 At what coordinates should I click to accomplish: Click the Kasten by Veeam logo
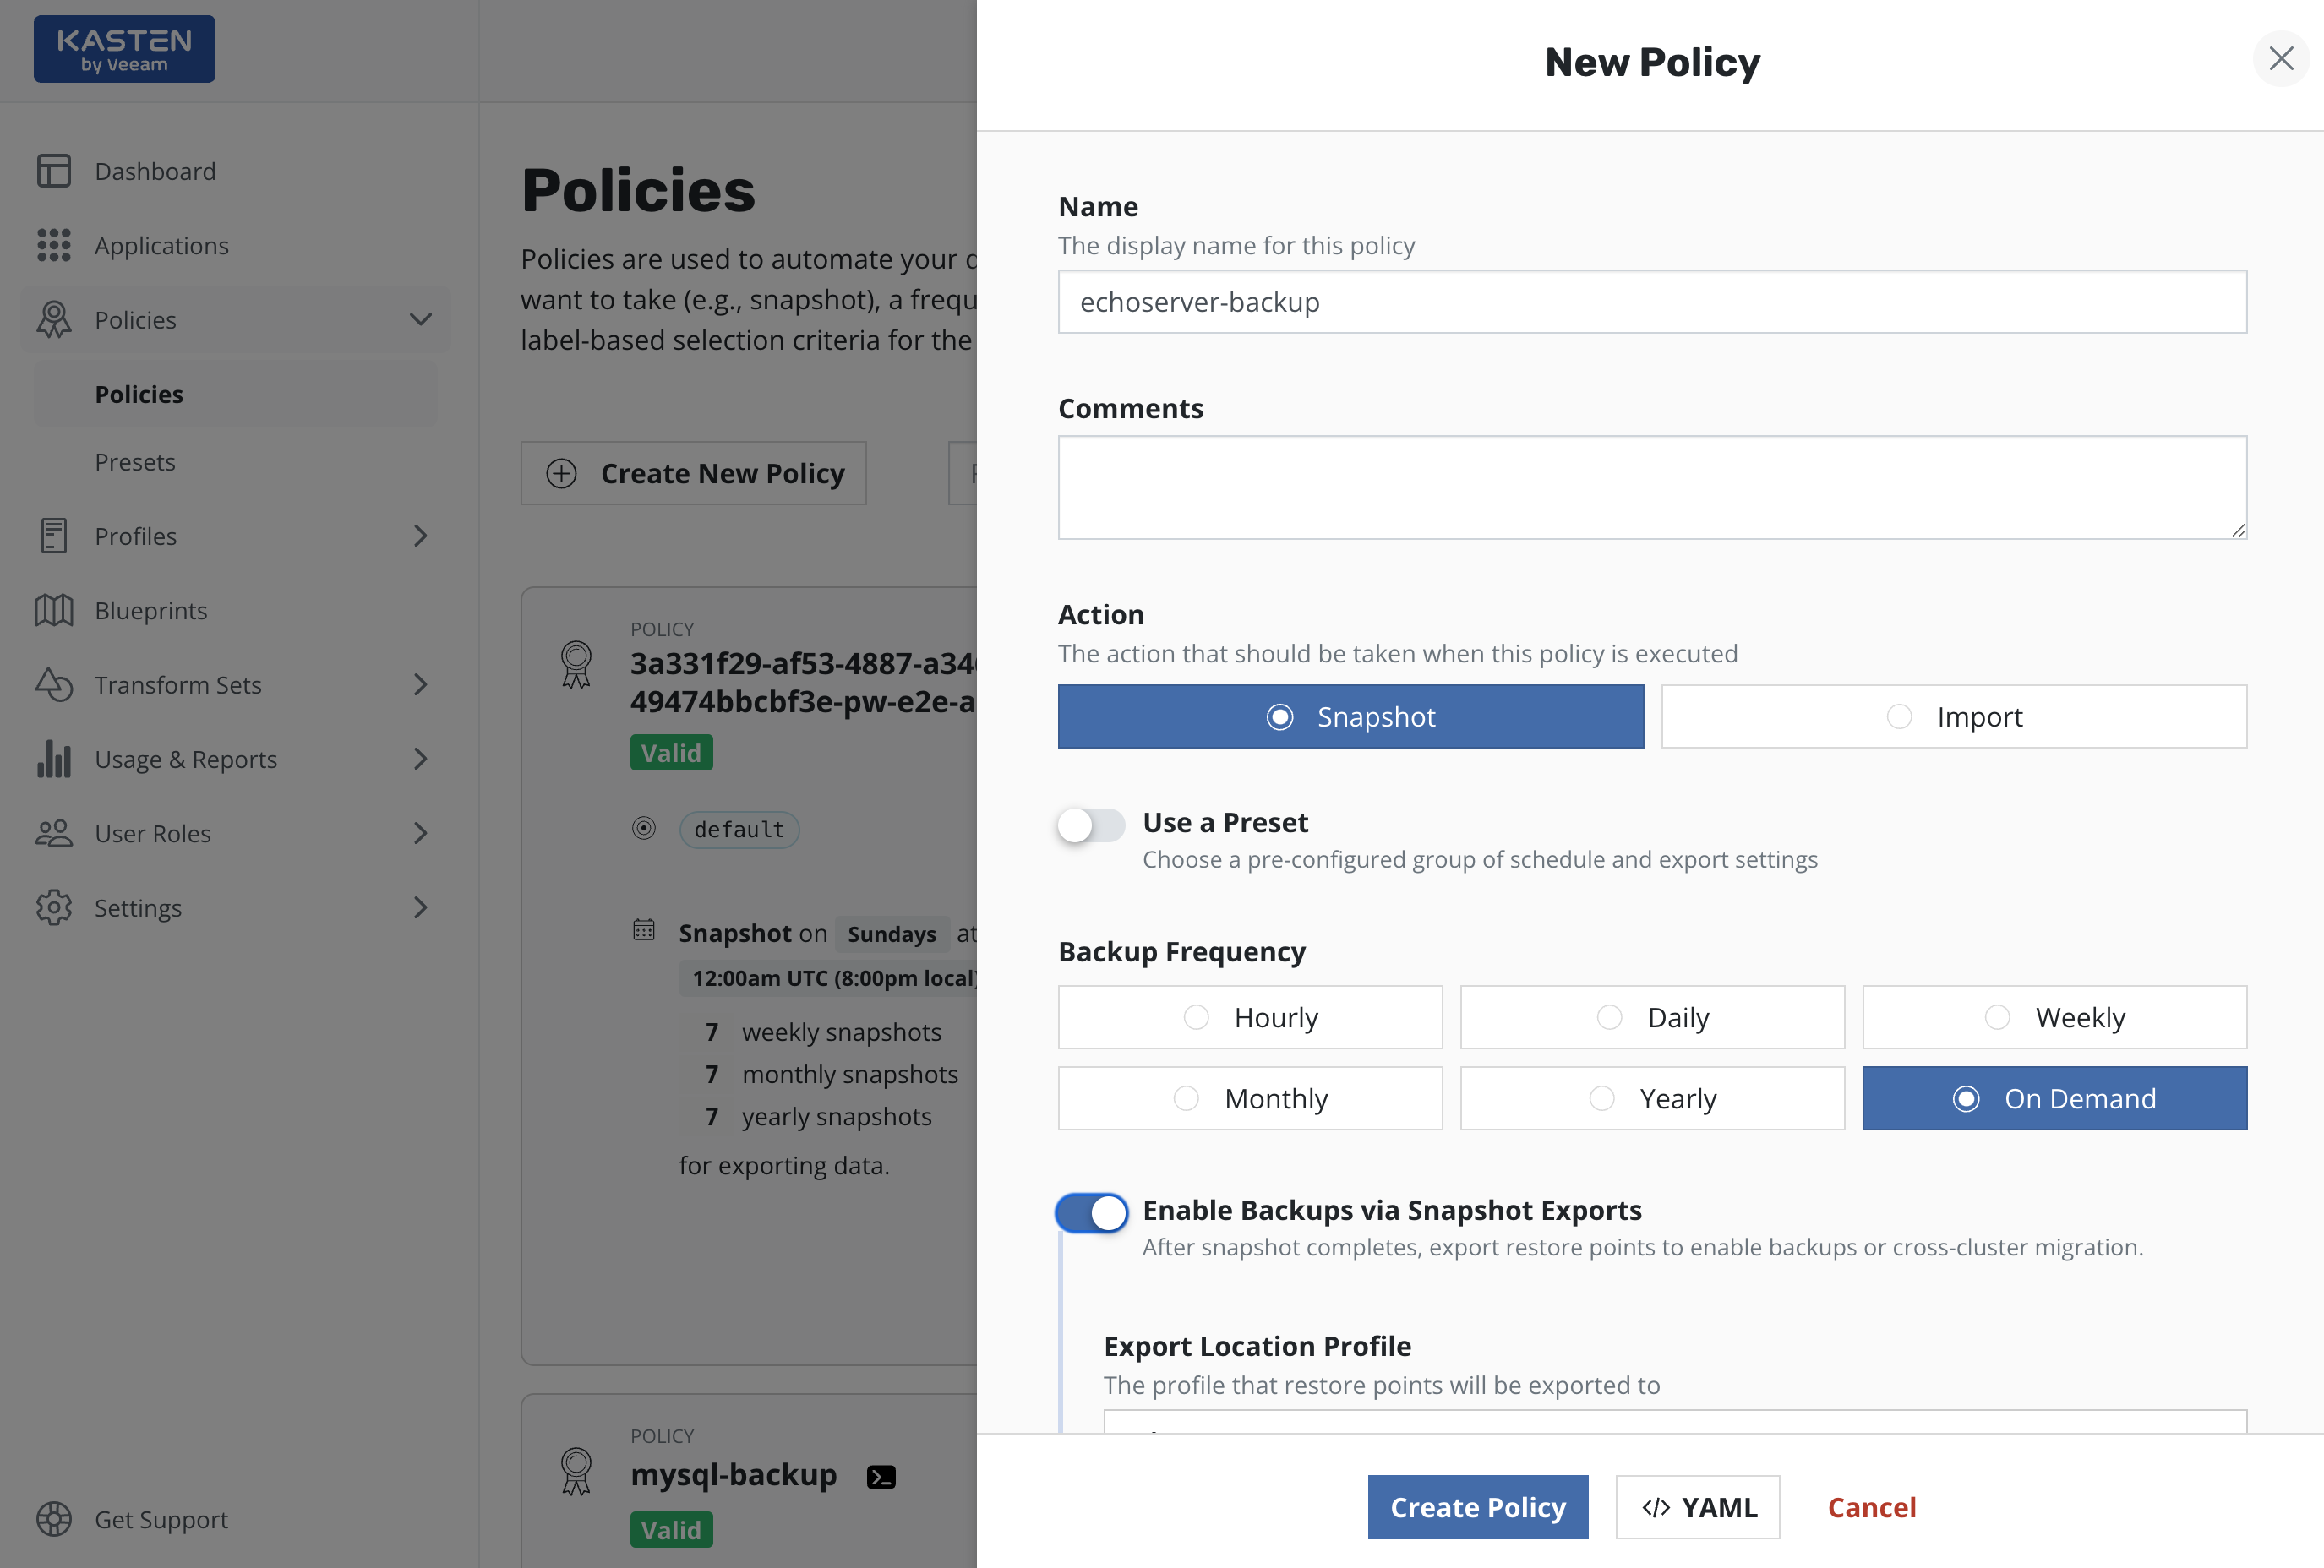coord(124,49)
